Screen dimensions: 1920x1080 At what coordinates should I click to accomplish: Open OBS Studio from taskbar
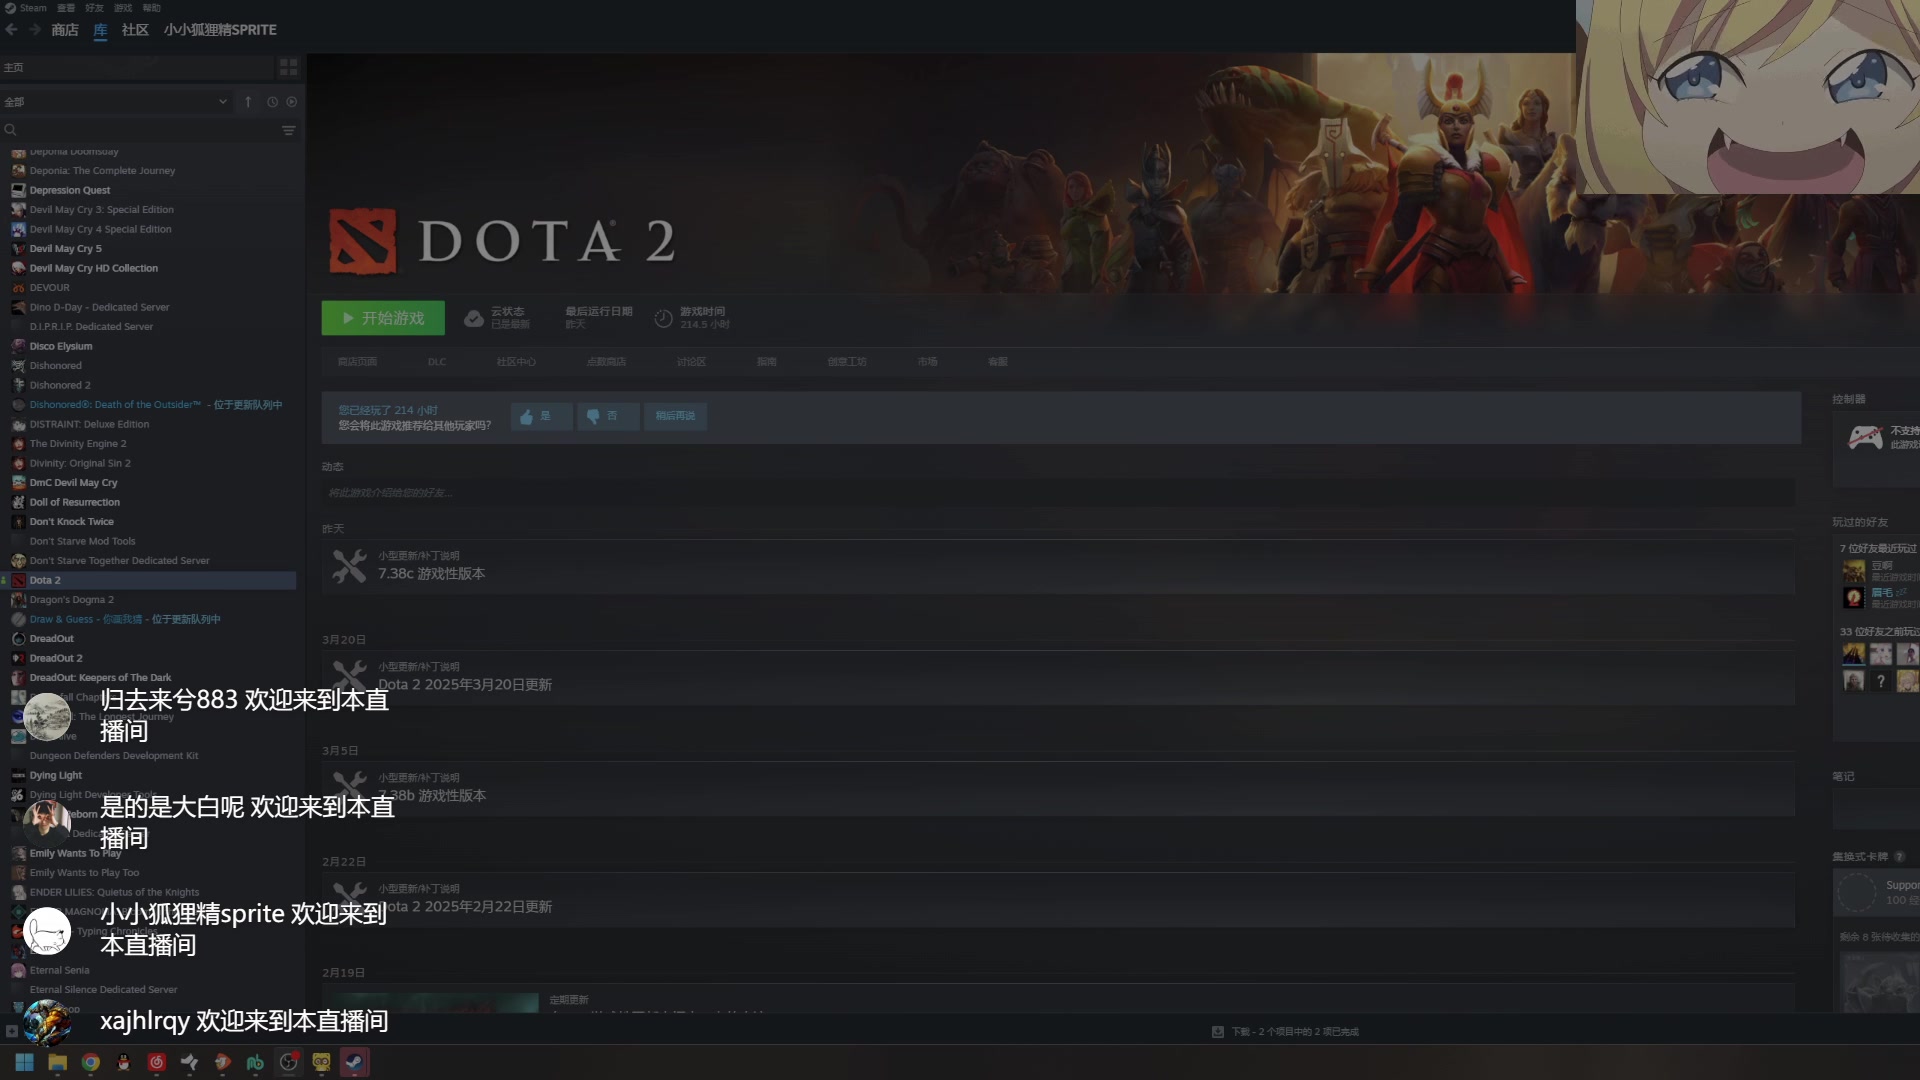click(x=288, y=1062)
